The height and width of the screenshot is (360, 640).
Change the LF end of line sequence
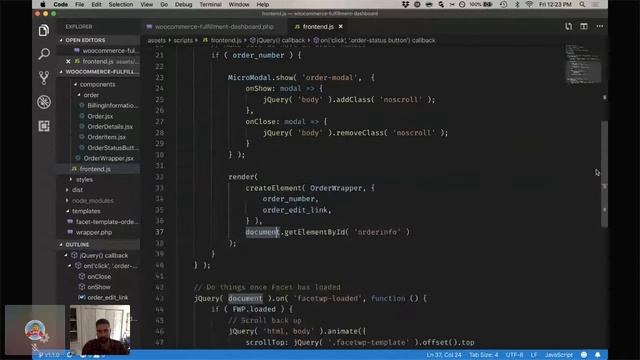(533, 355)
